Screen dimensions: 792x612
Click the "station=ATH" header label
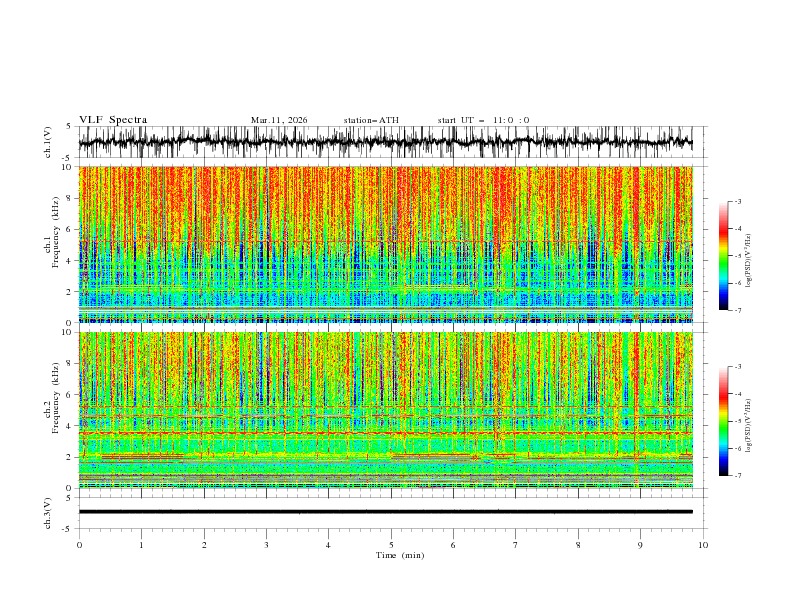(371, 120)
